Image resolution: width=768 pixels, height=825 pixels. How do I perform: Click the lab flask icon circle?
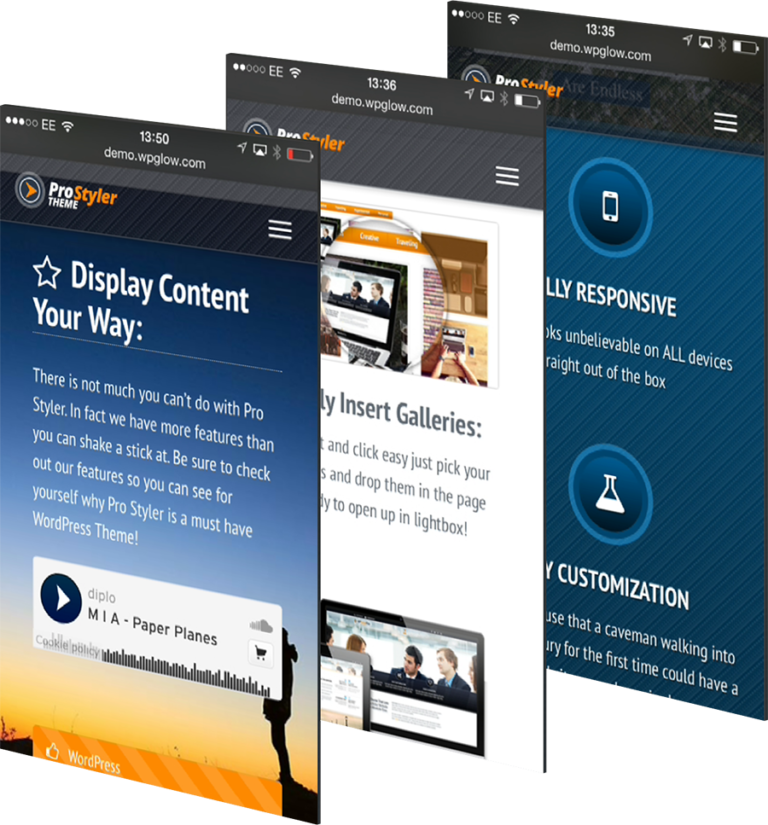click(x=611, y=494)
